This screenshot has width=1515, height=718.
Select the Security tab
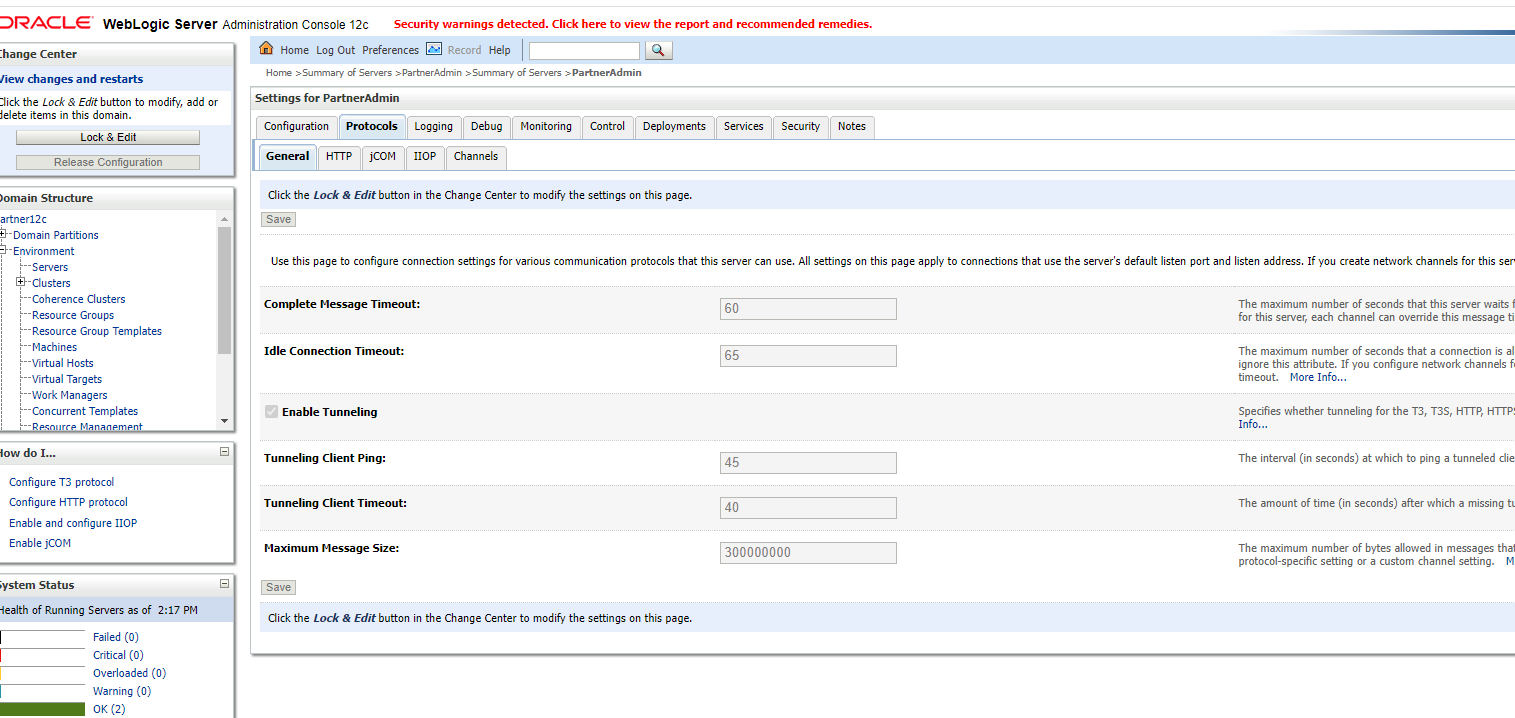pos(801,127)
